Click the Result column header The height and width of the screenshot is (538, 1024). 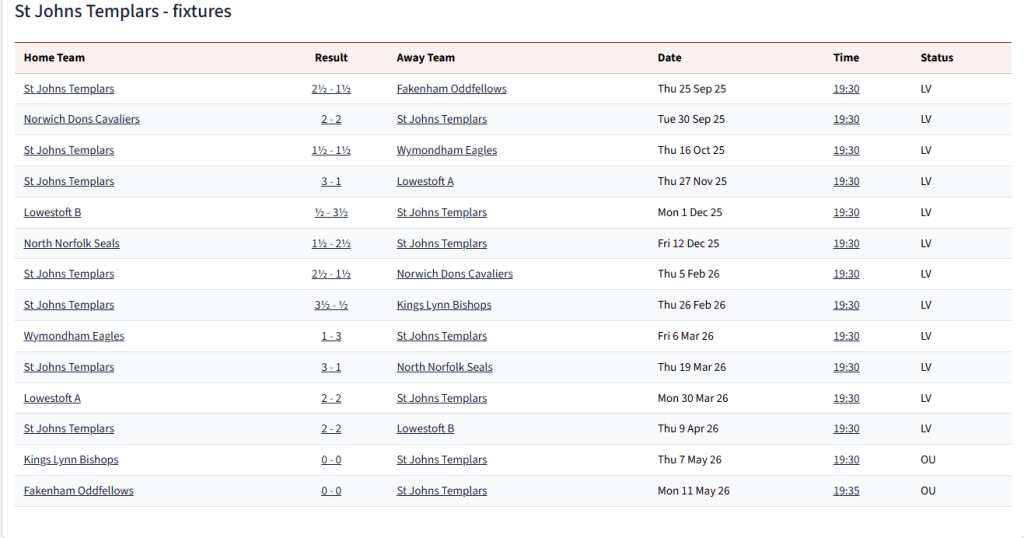331,58
